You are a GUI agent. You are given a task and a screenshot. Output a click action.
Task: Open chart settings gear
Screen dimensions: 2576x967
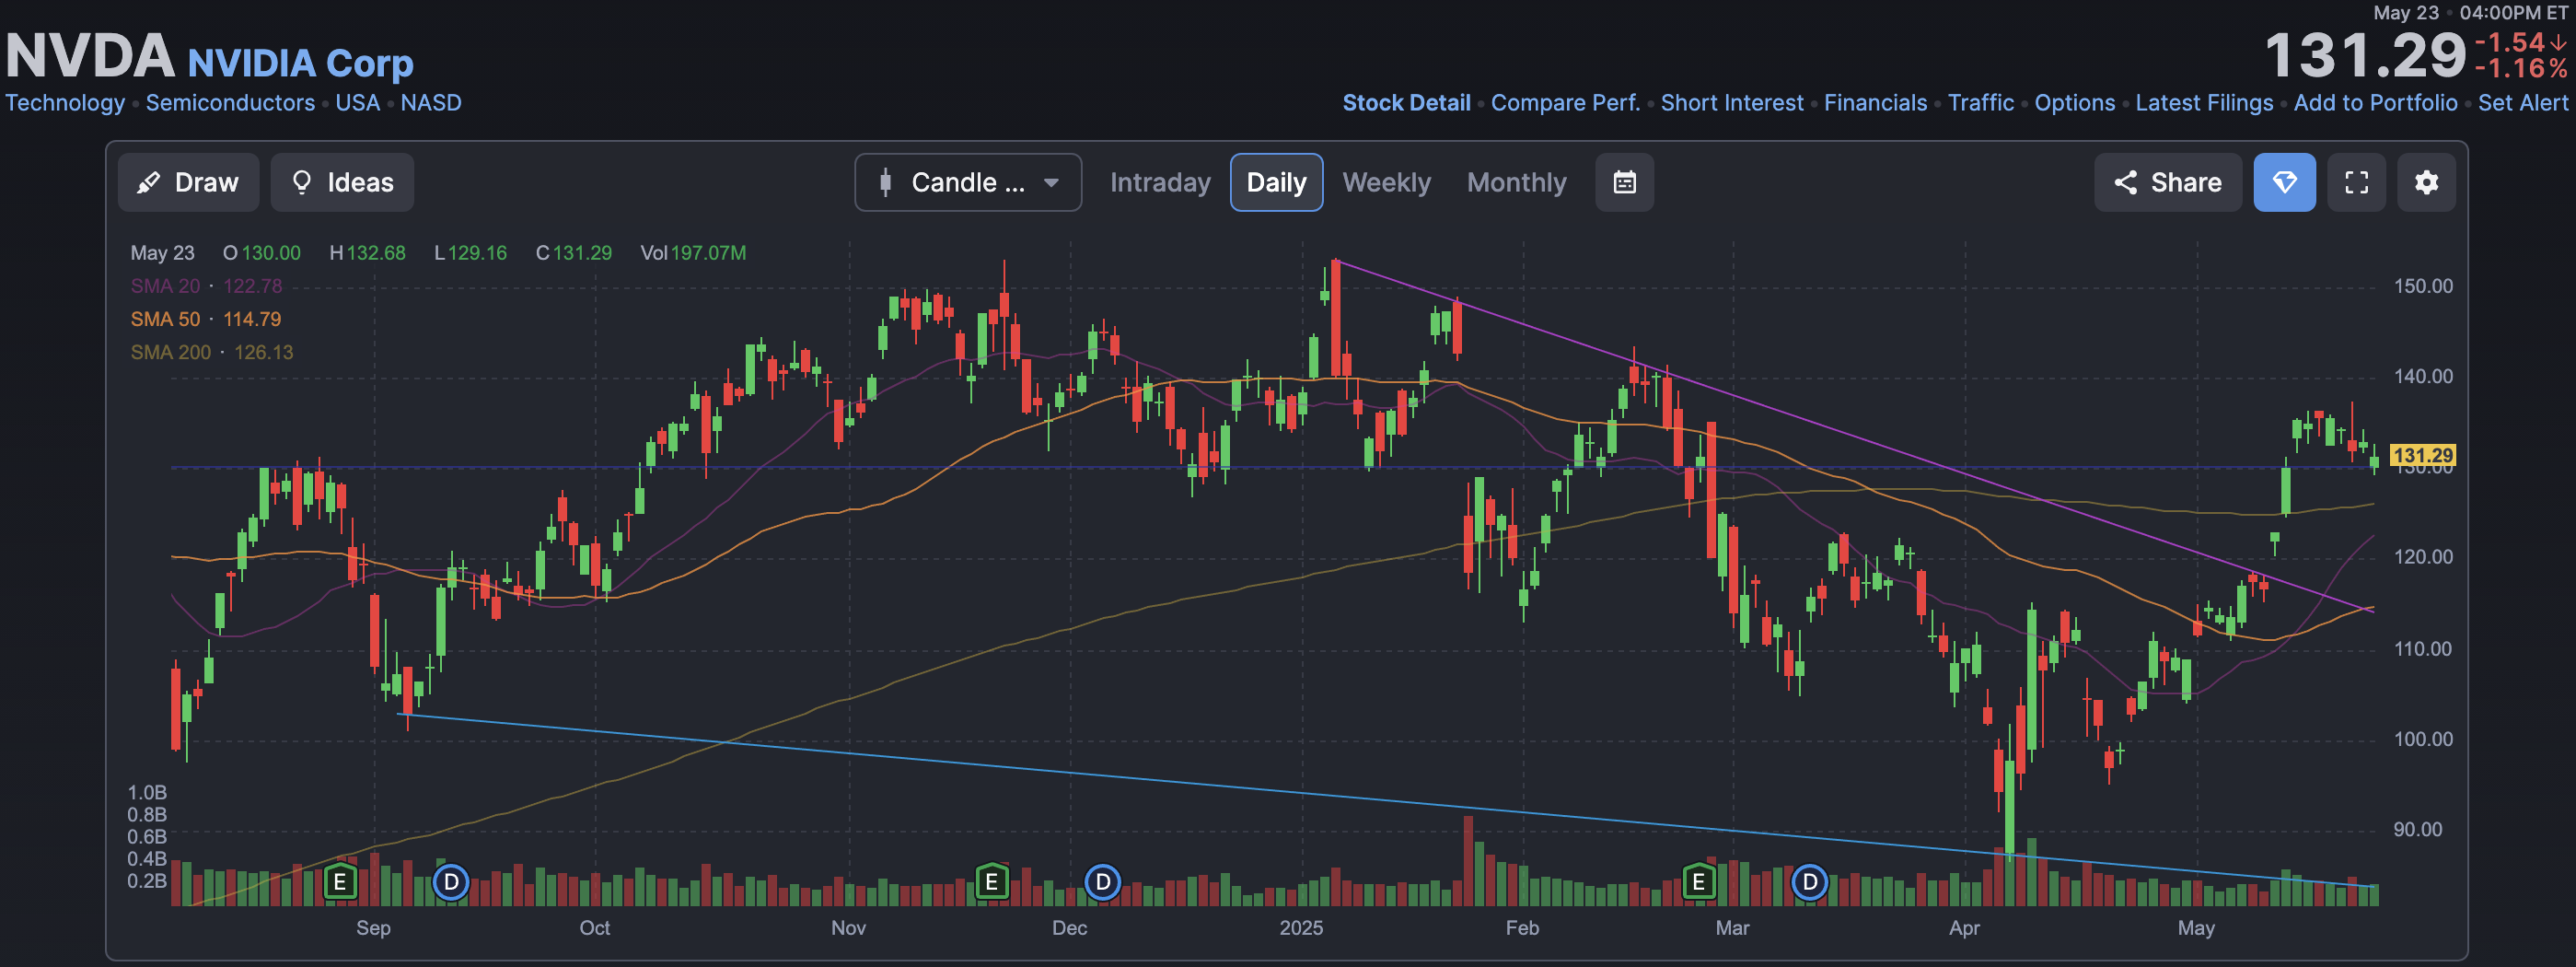click(x=2426, y=182)
